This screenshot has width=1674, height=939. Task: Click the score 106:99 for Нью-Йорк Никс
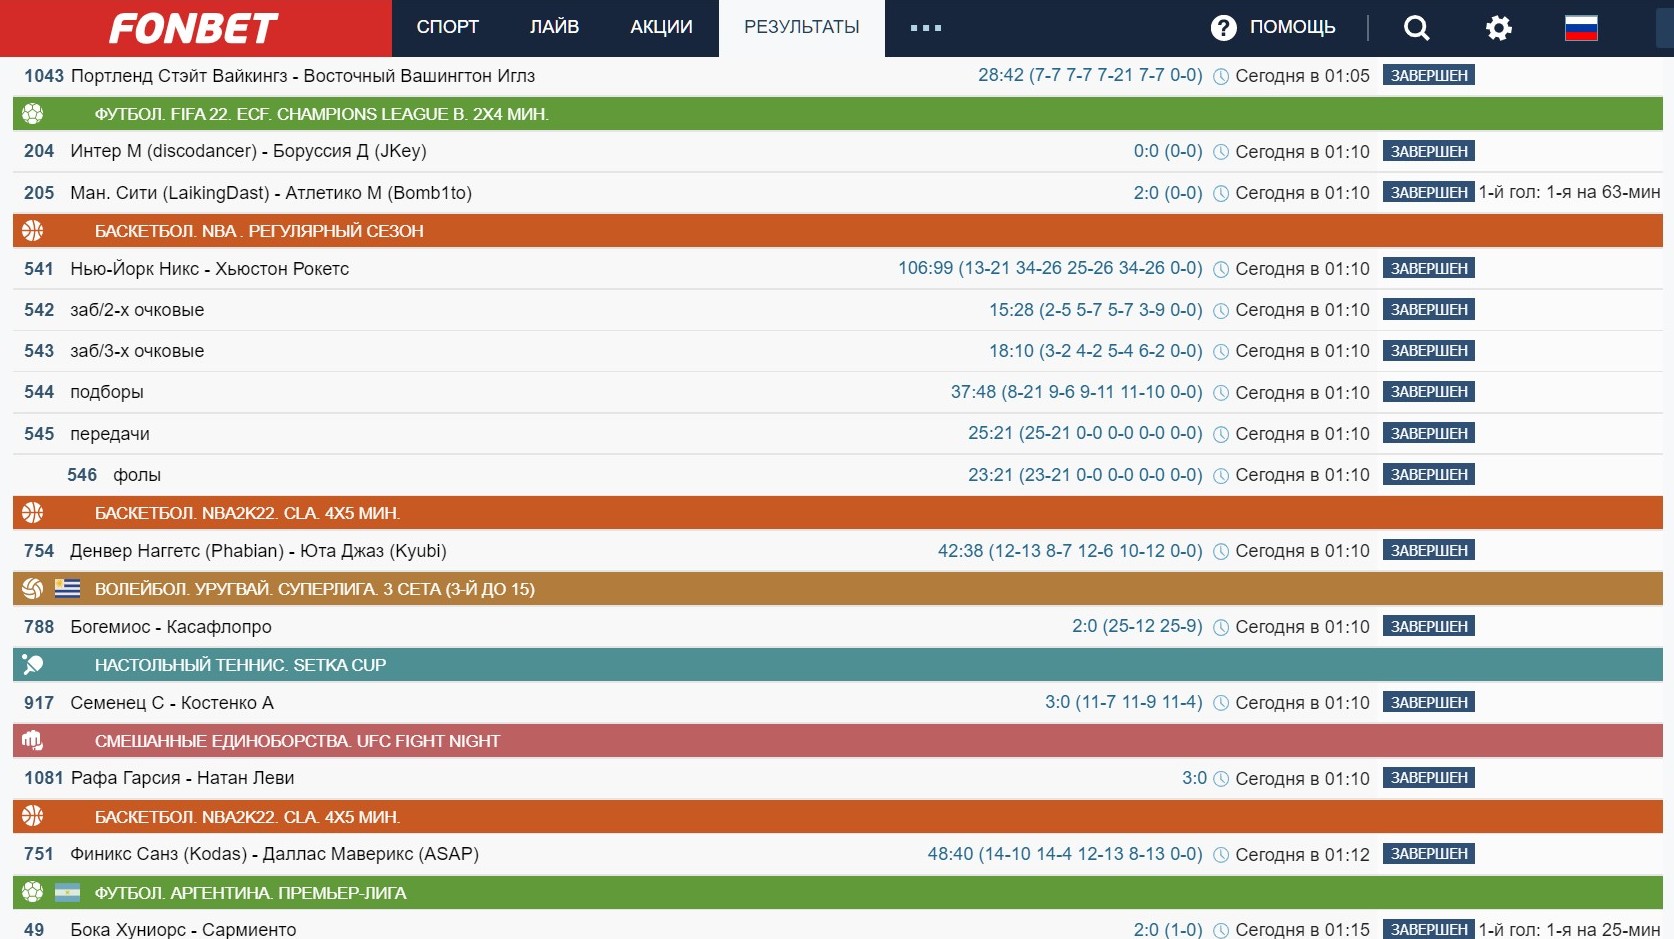1050,268
